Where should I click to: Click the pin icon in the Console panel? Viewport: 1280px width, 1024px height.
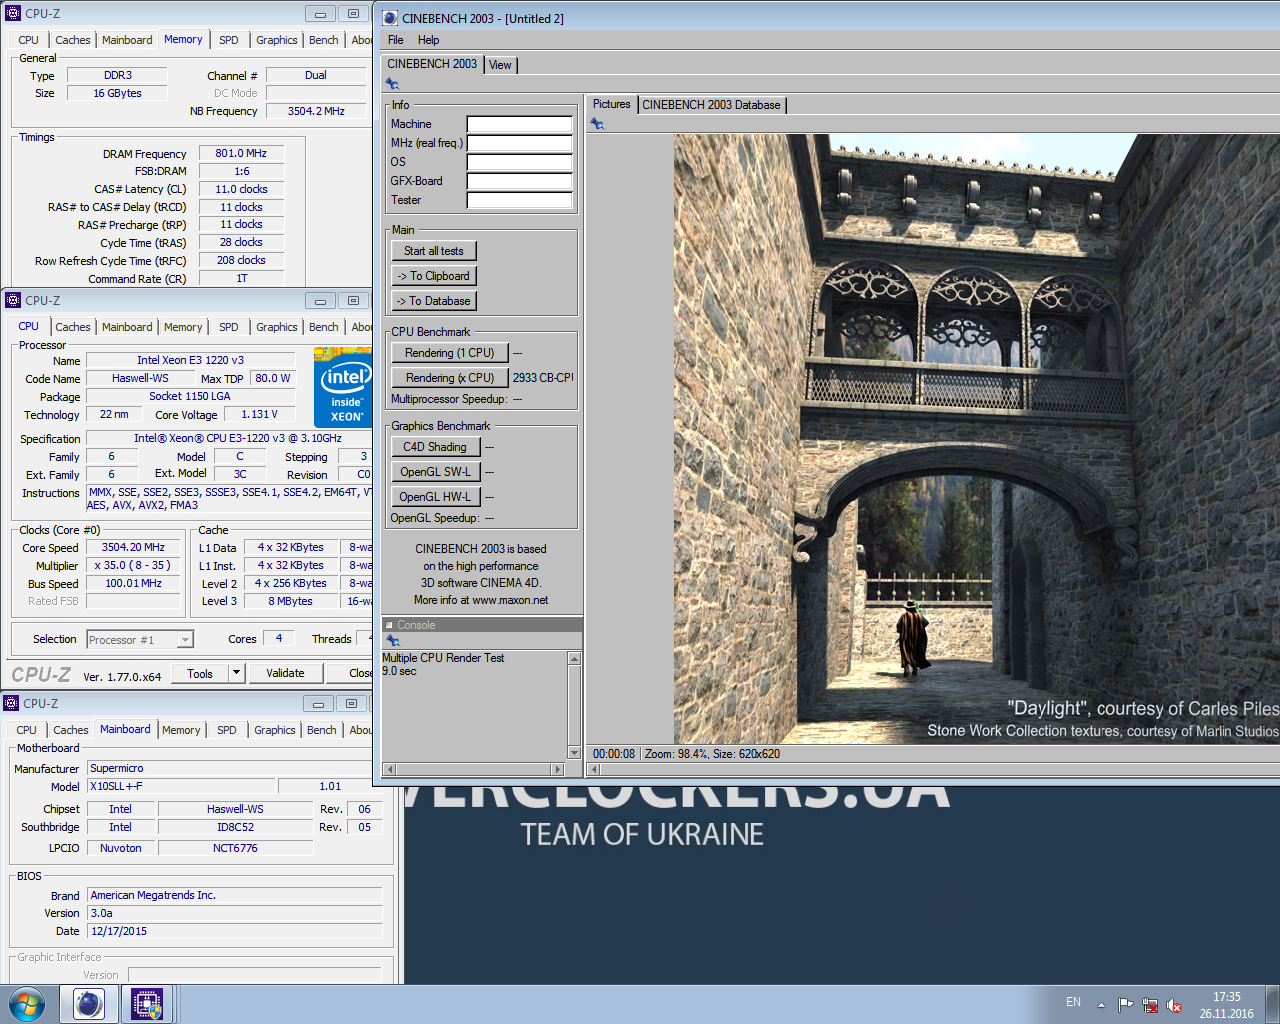[392, 640]
